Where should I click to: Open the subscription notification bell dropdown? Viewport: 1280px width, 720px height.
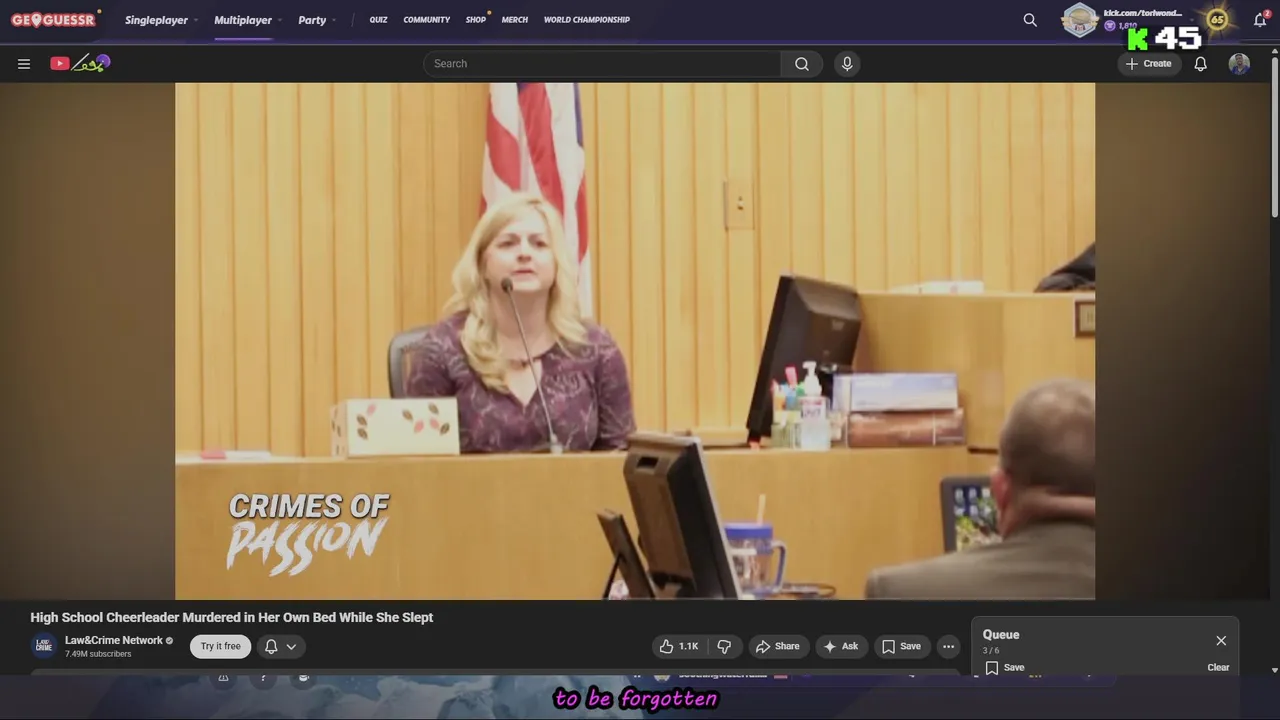(x=281, y=647)
